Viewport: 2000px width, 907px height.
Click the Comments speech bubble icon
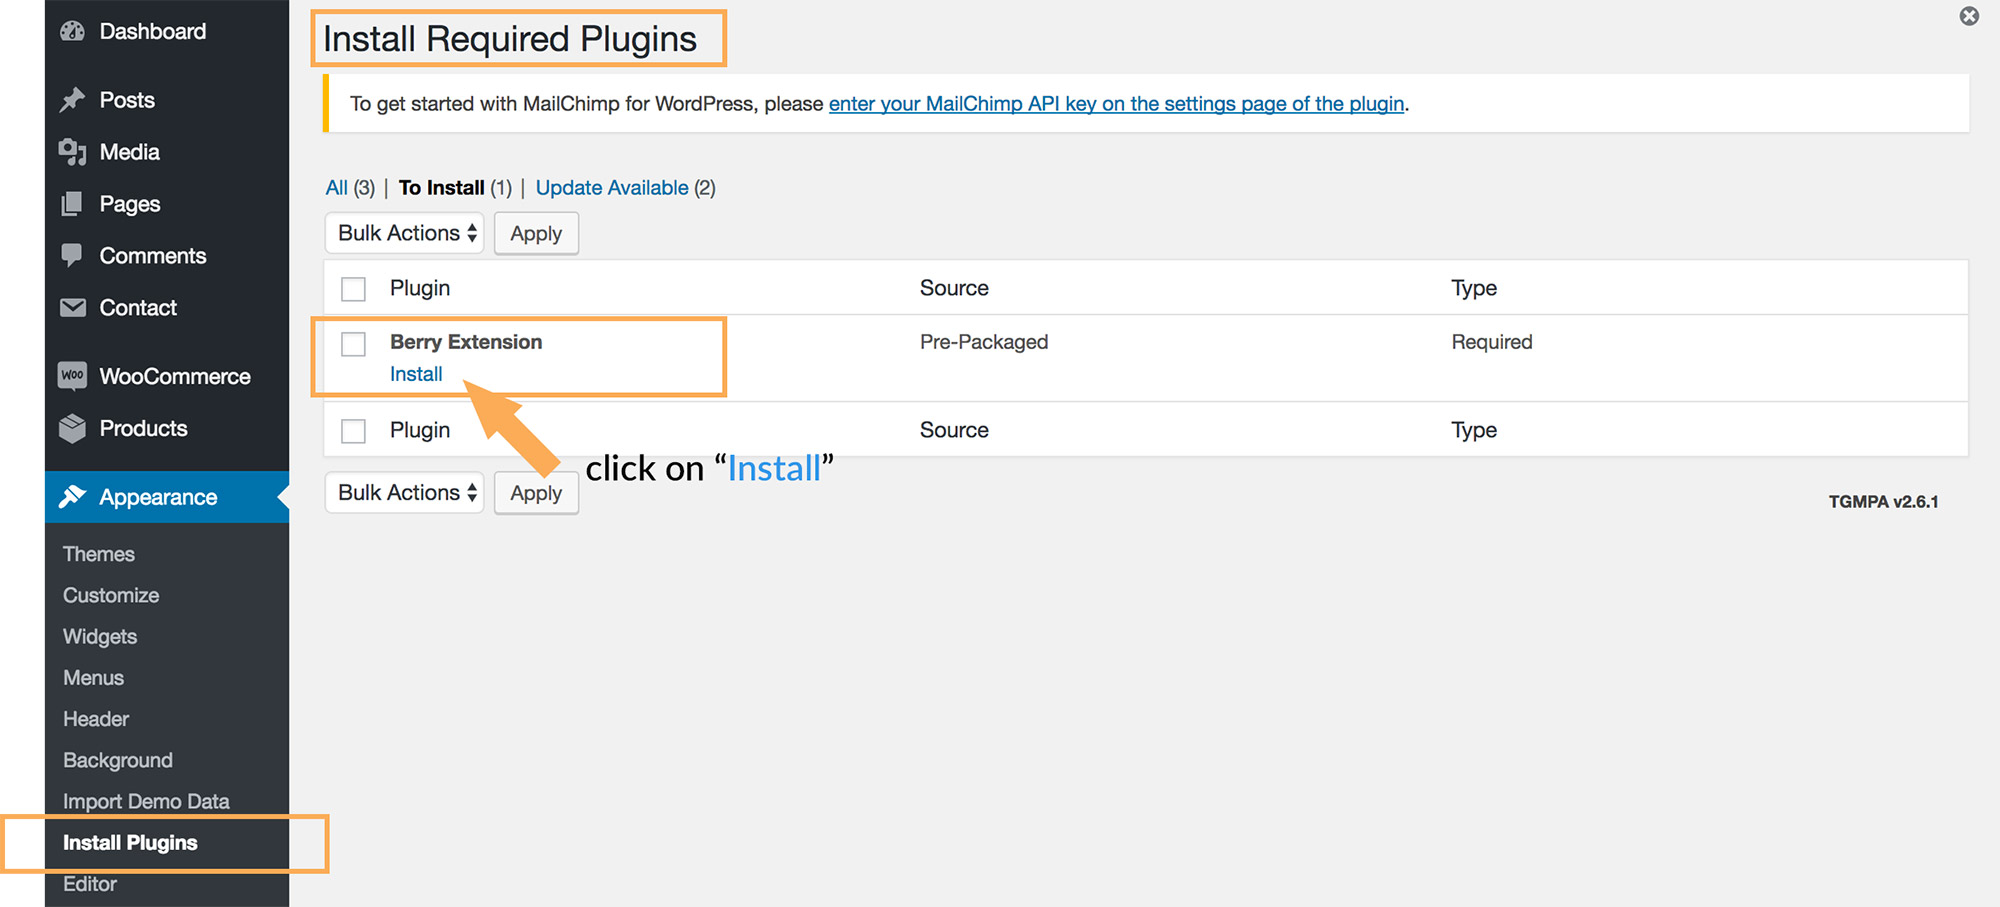pos(72,255)
